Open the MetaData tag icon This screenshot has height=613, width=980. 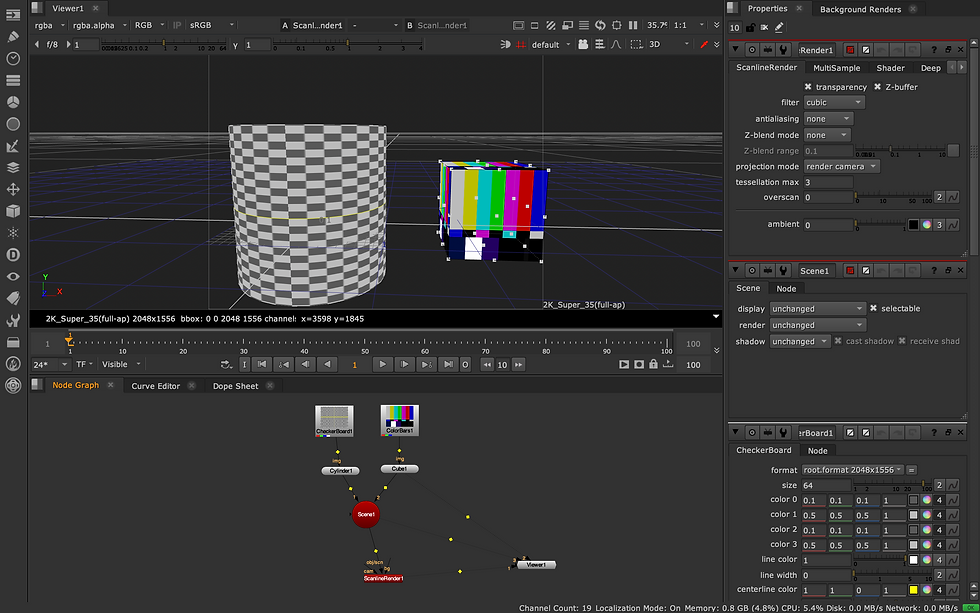tap(12, 298)
